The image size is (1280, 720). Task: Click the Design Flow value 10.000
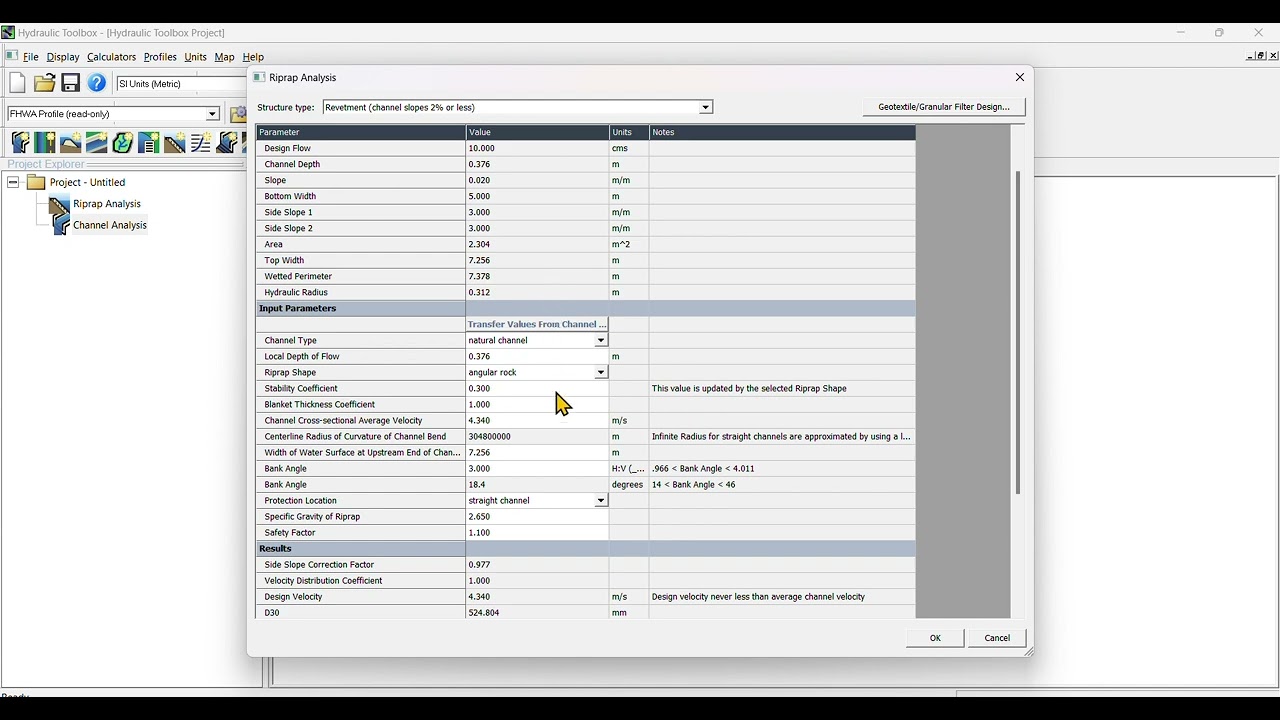(x=537, y=148)
